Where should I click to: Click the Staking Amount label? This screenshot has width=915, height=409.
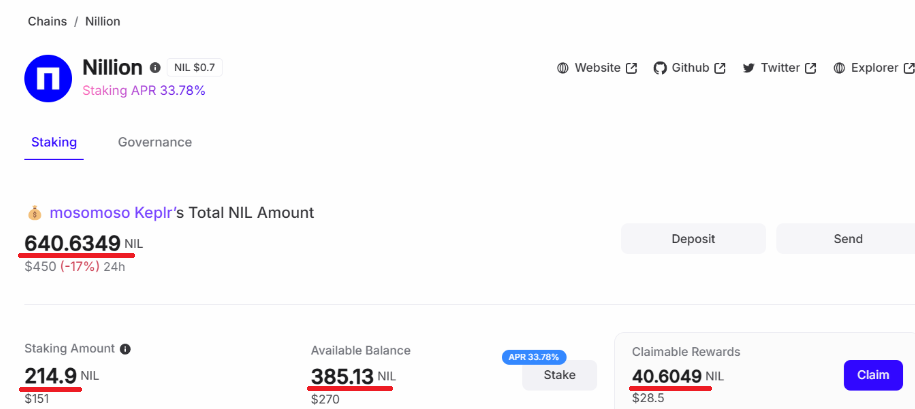69,349
